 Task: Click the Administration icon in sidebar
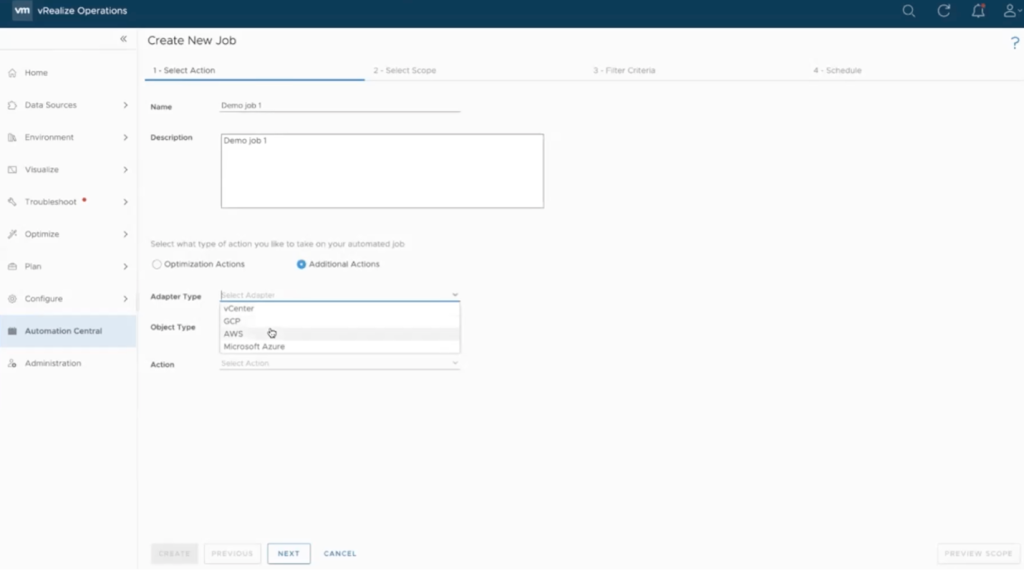12,363
